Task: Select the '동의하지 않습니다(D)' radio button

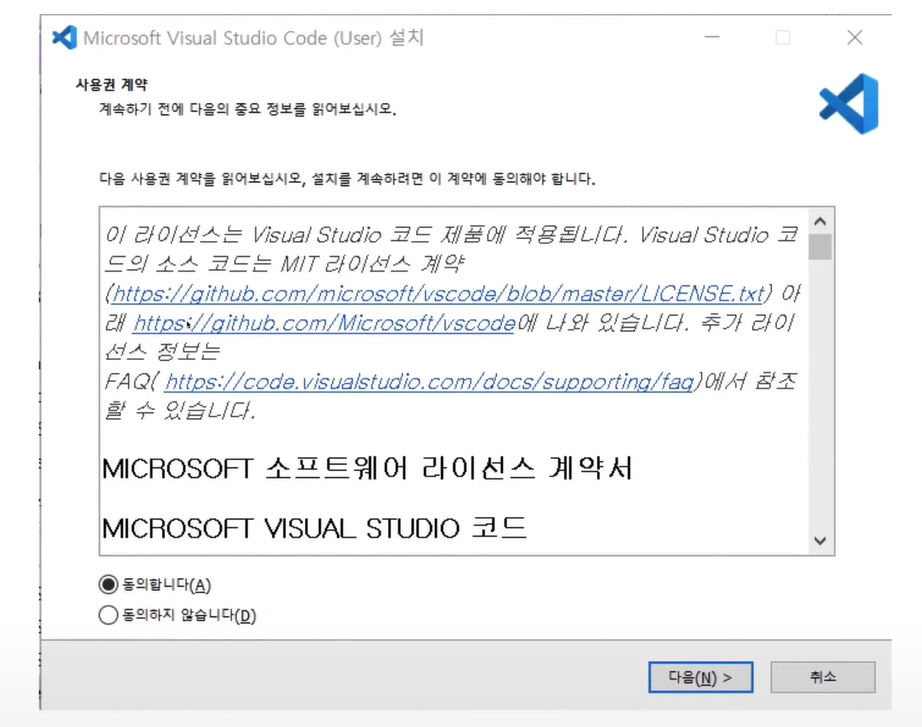Action: (108, 615)
